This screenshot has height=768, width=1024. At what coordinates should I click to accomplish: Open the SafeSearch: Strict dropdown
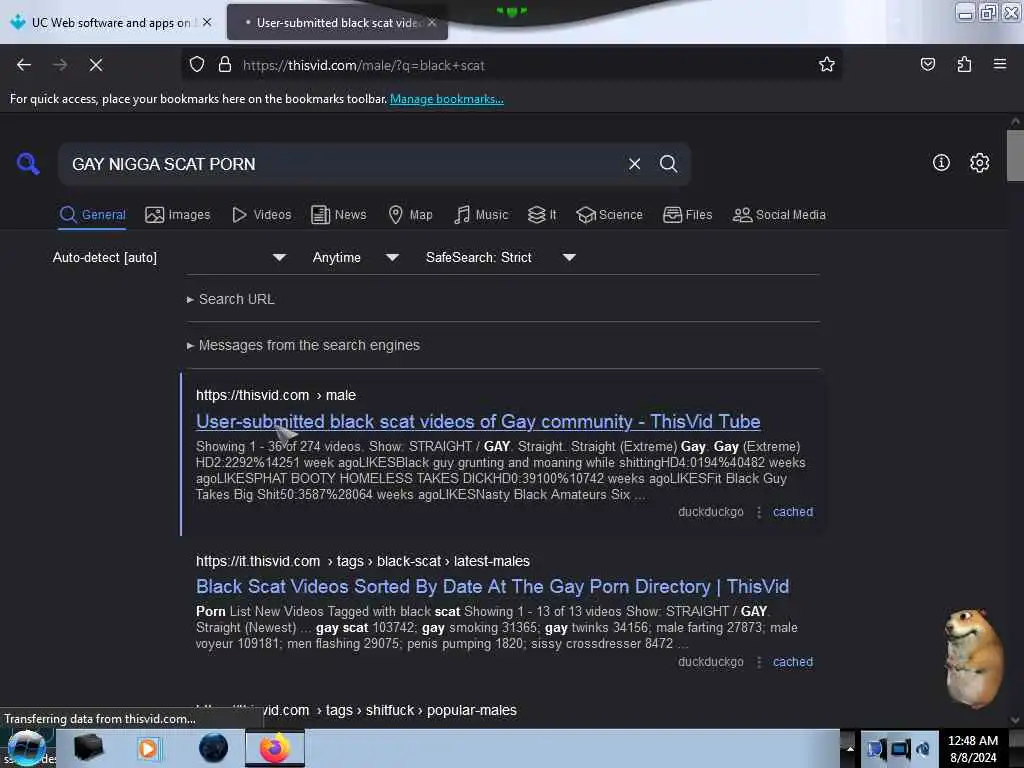tap(501, 257)
